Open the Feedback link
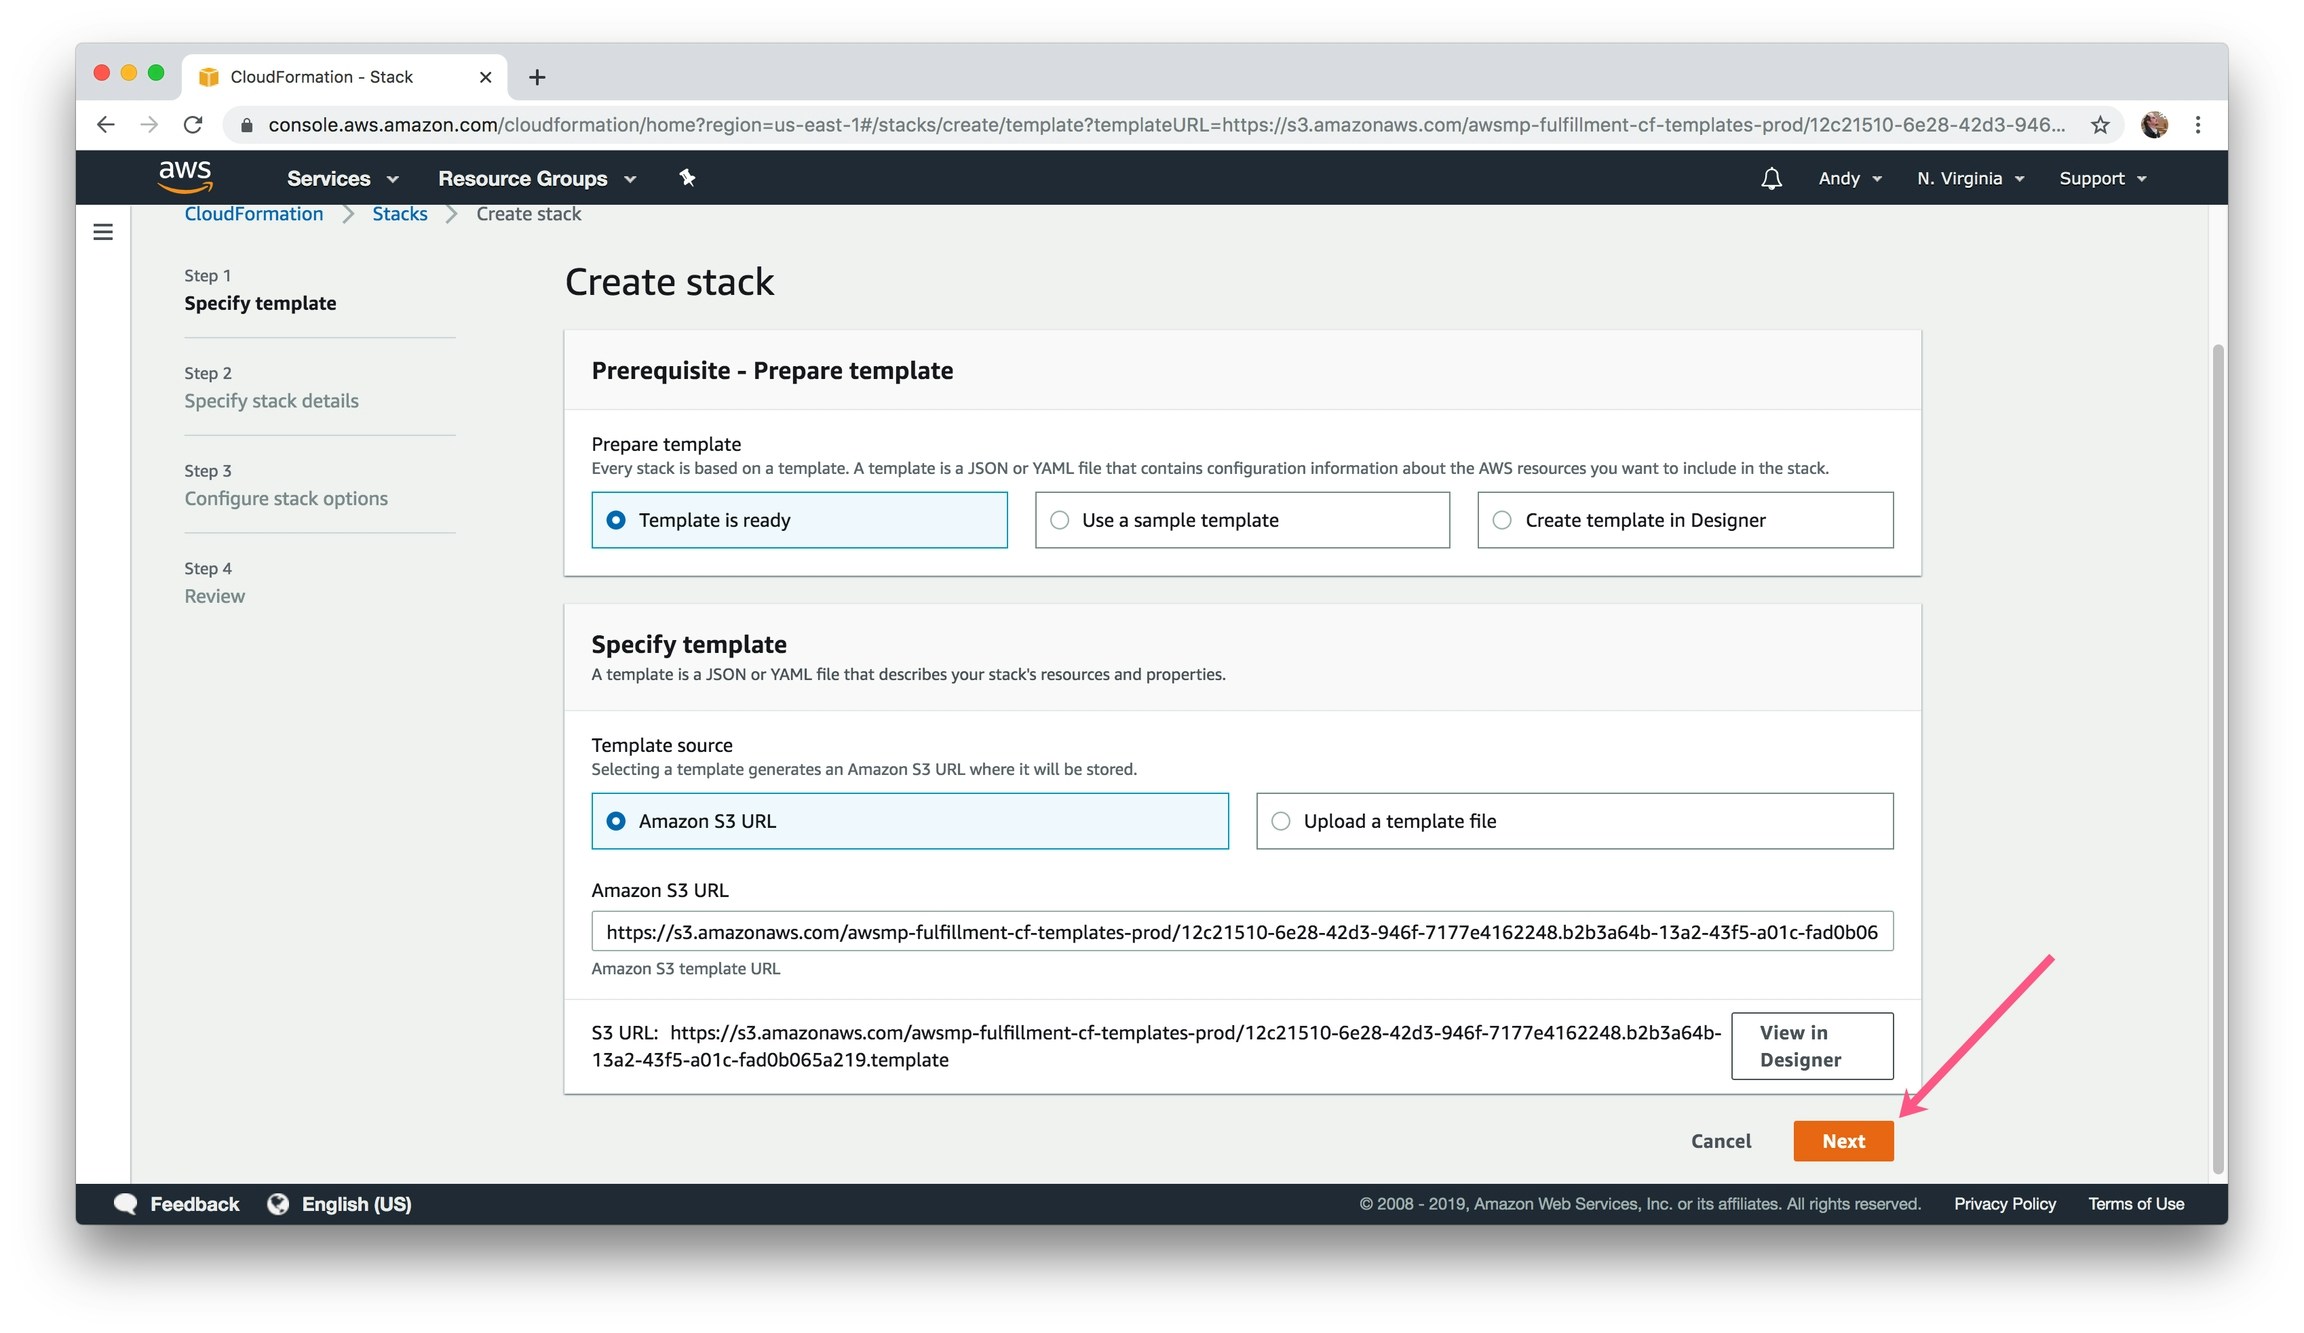This screenshot has width=2304, height=1333. click(x=194, y=1204)
